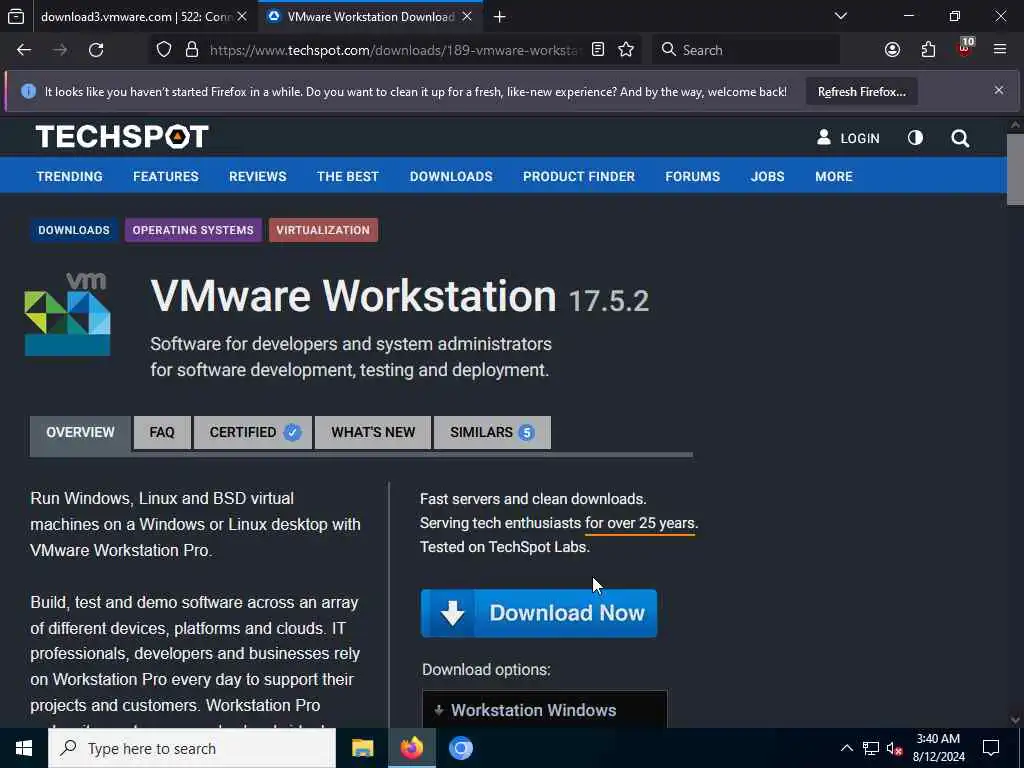The image size is (1024, 768).
Task: Click the muted volume tray icon
Action: (894, 748)
